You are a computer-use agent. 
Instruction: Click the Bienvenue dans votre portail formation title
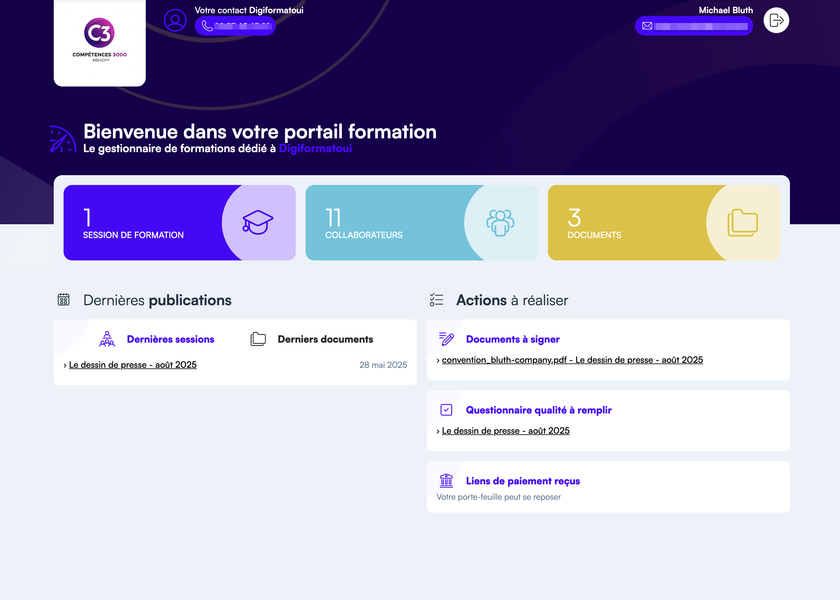pyautogui.click(x=260, y=131)
